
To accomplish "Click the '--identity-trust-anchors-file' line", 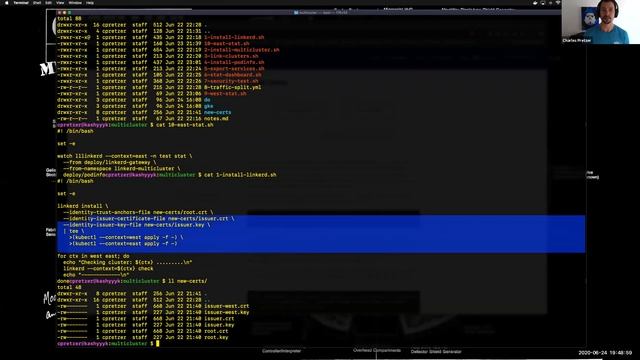I will [x=138, y=212].
